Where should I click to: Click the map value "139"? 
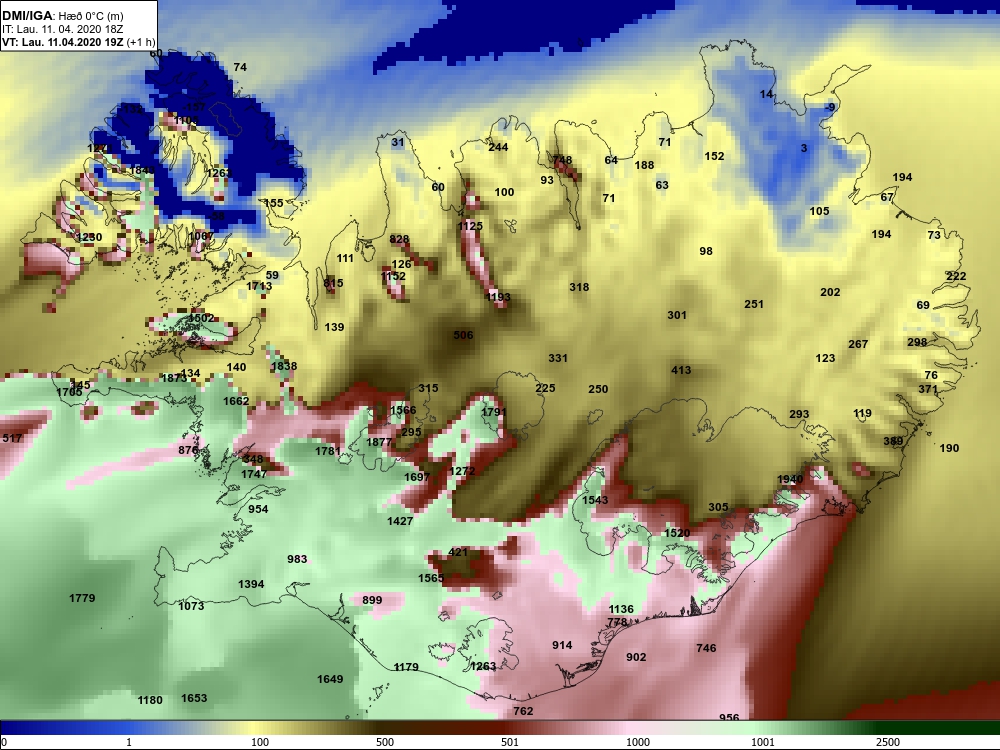coord(334,327)
